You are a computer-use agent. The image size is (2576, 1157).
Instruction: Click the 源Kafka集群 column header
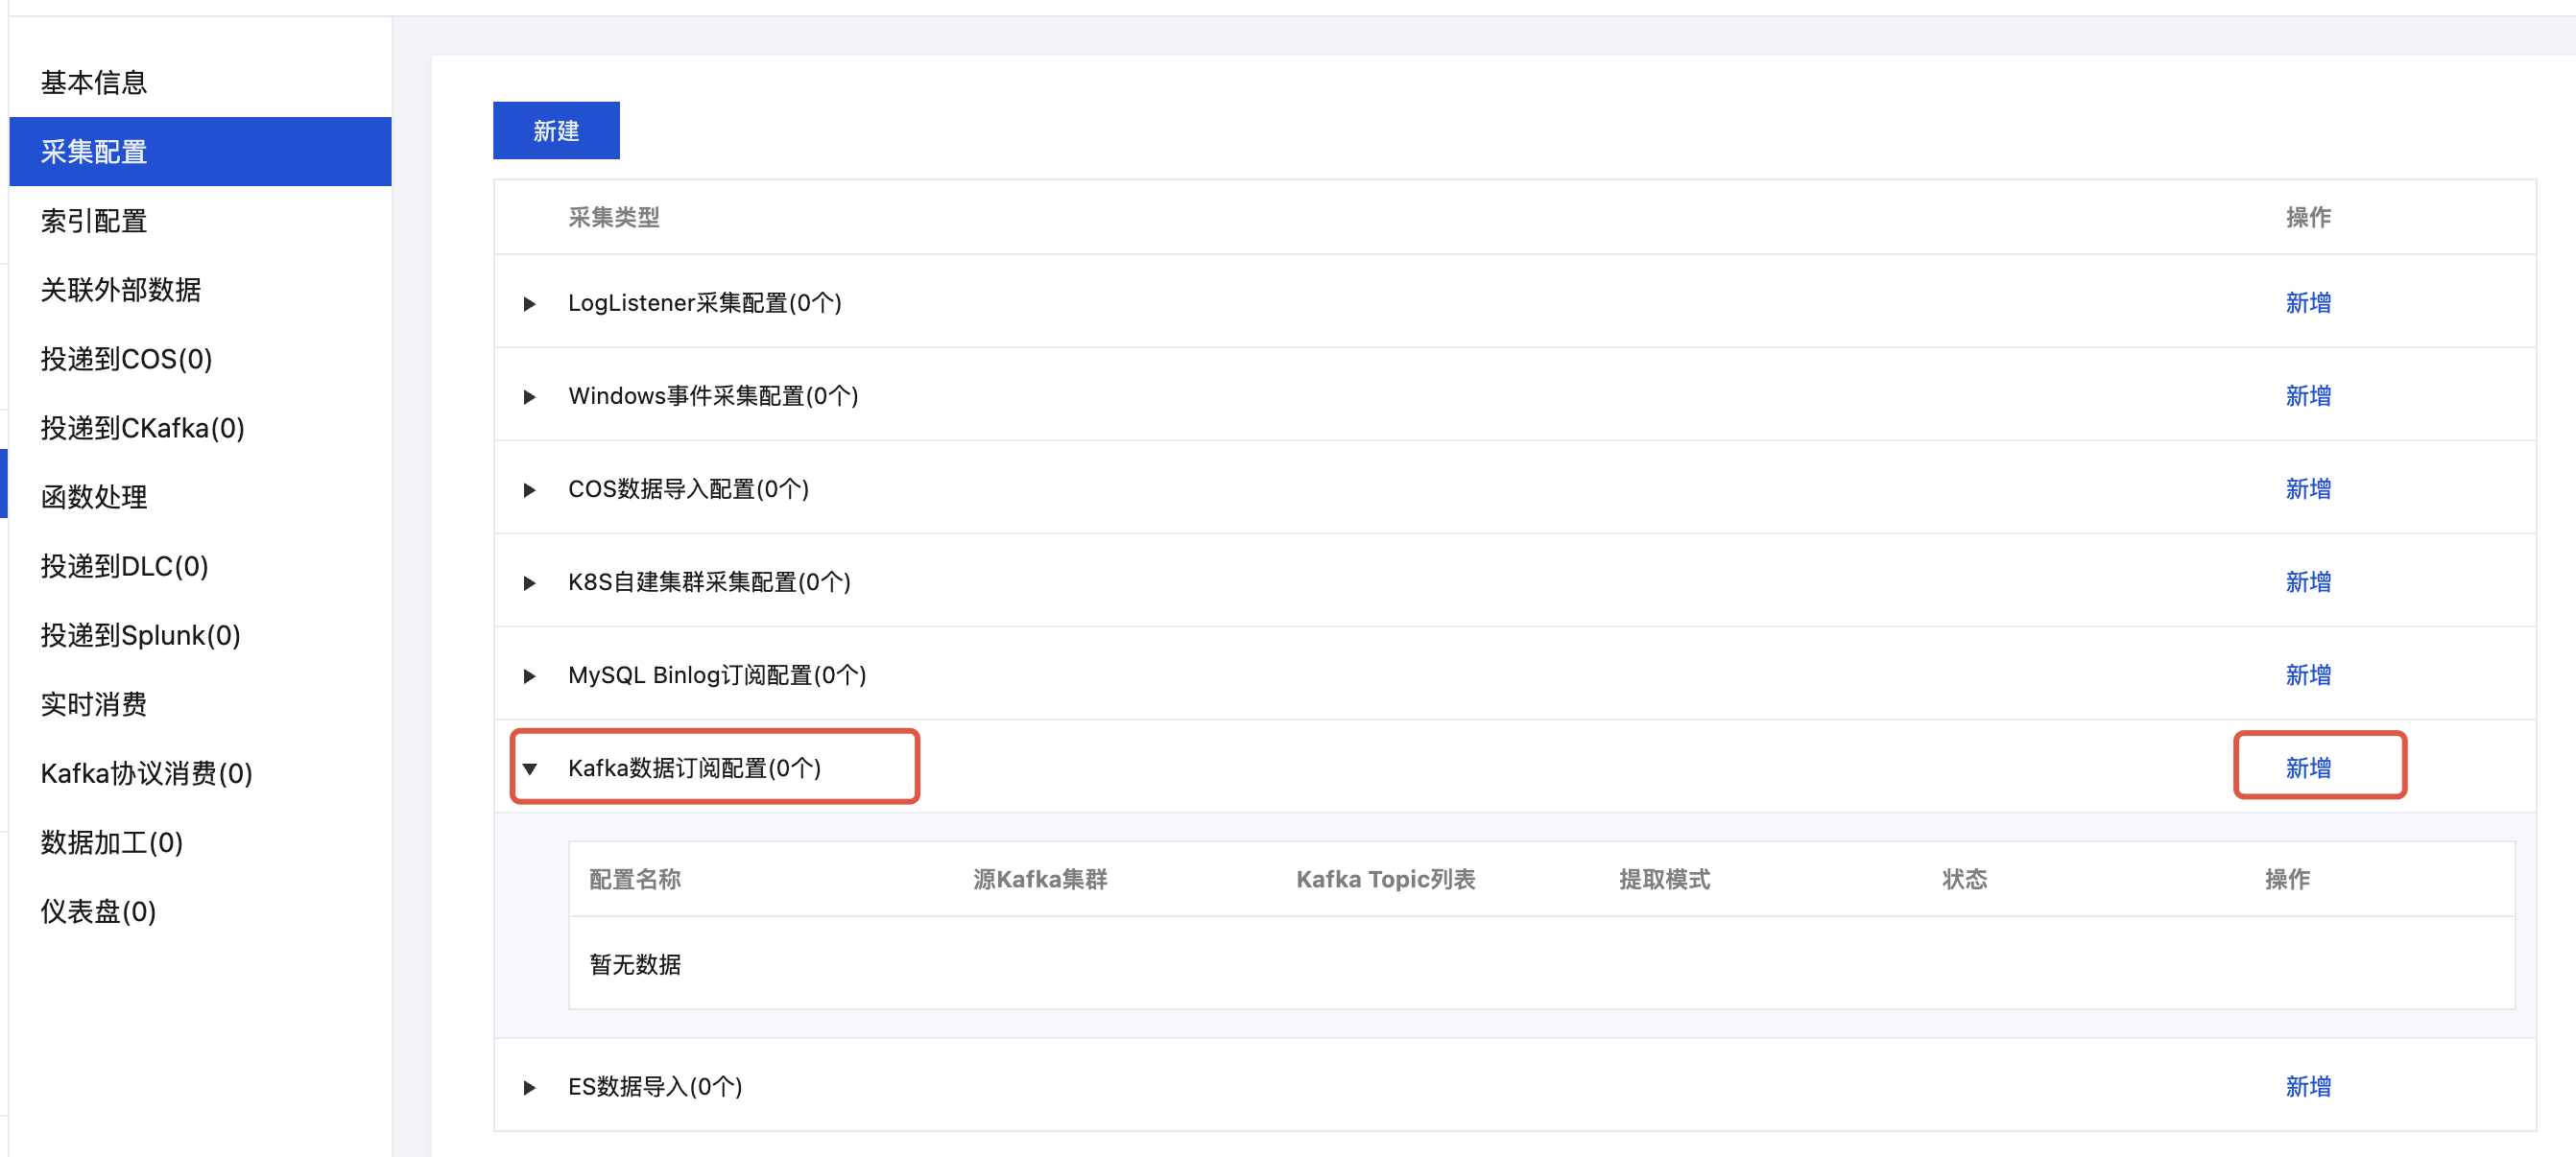(x=1039, y=879)
